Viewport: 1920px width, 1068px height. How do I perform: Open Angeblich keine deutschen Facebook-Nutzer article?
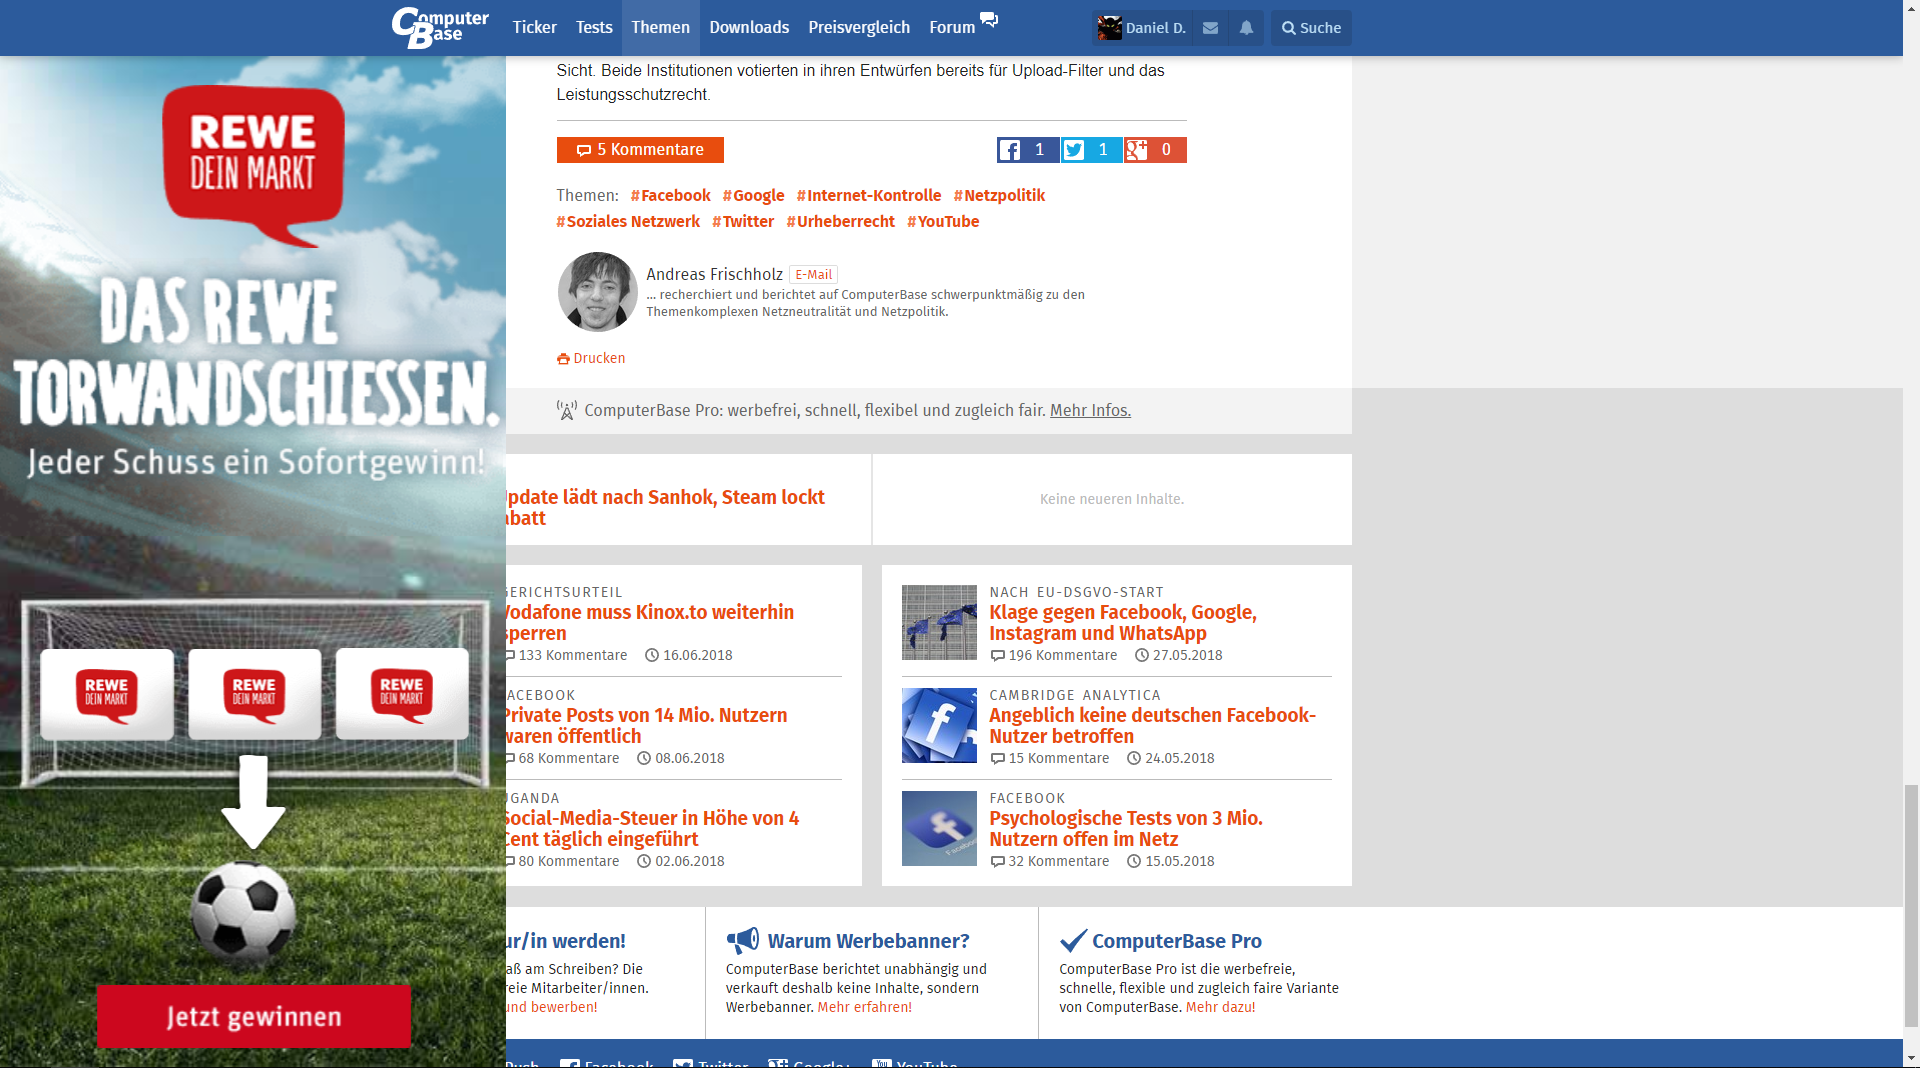1152,726
